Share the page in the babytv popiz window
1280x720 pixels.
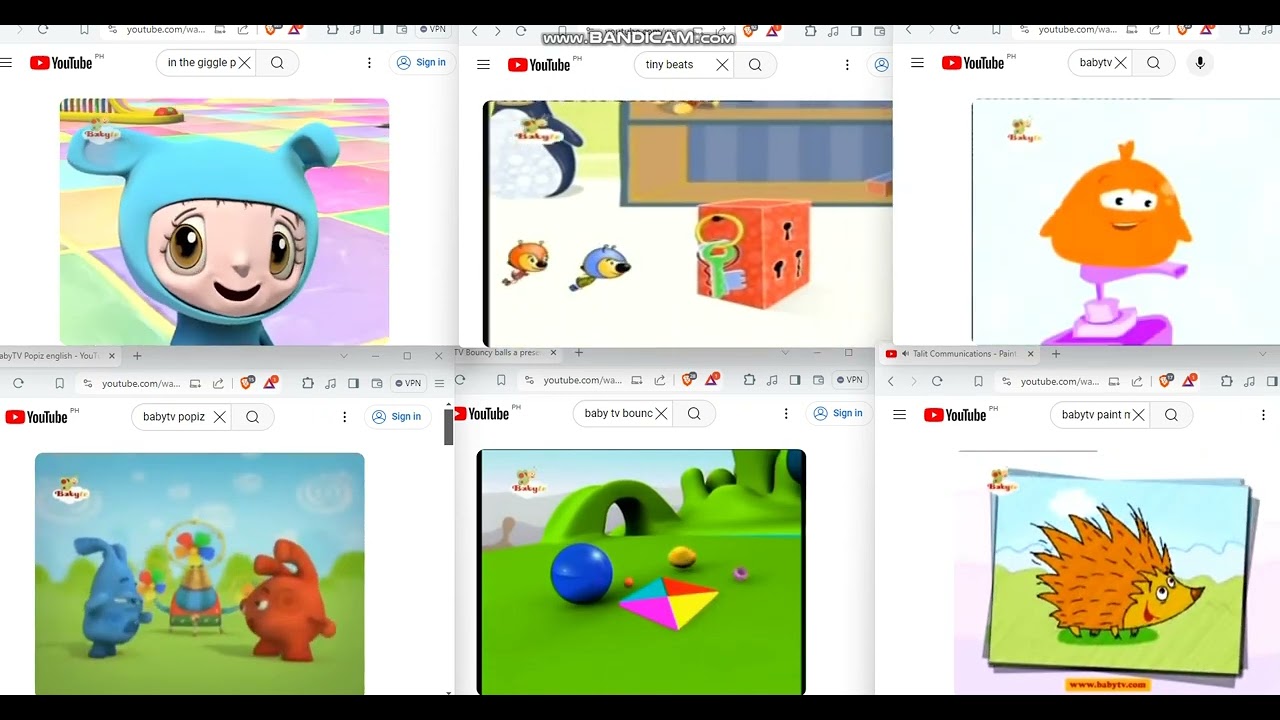point(216,383)
